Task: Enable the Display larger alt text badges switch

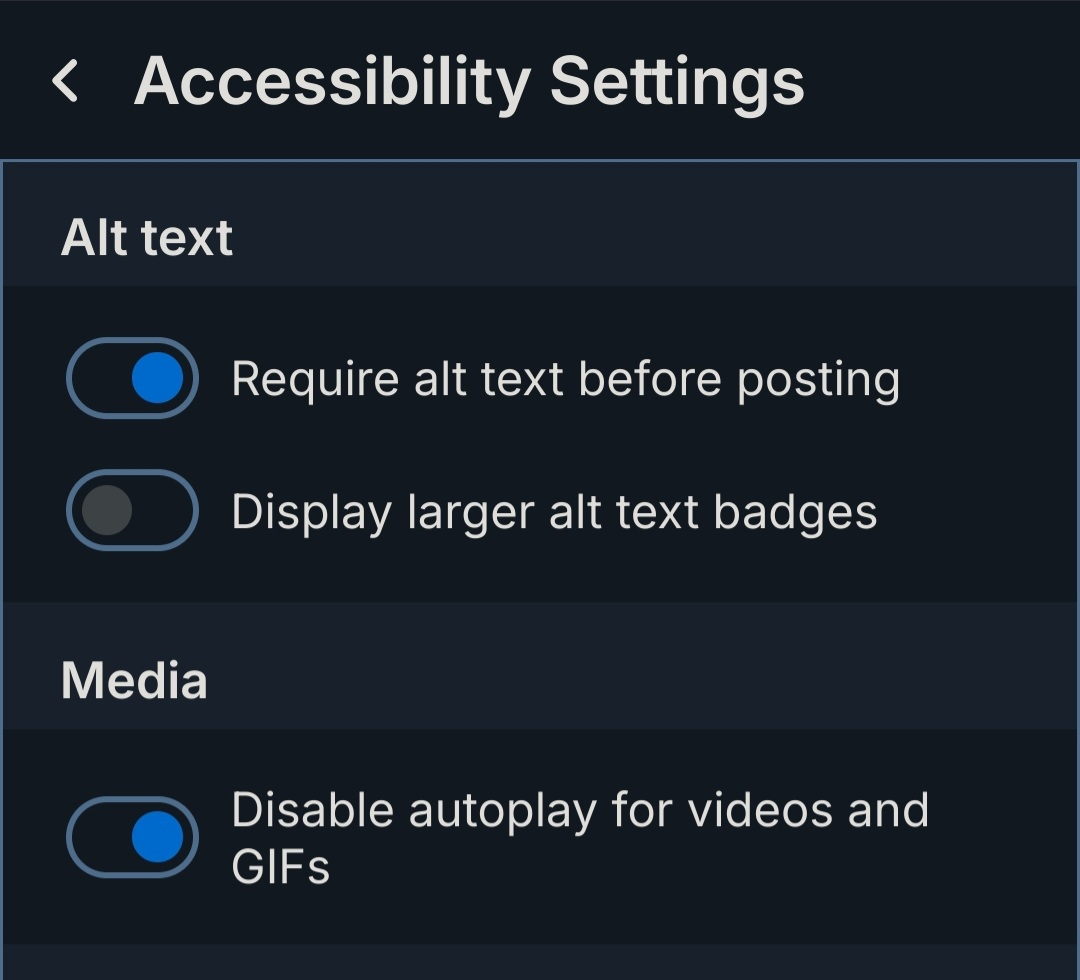Action: click(132, 510)
